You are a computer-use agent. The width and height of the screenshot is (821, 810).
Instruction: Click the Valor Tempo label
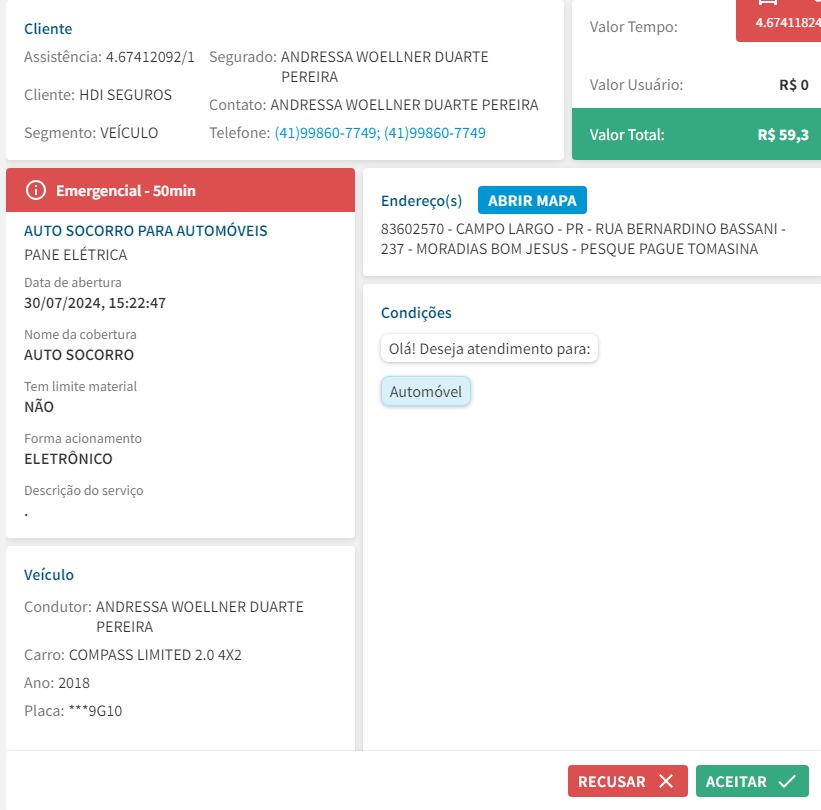pos(634,27)
